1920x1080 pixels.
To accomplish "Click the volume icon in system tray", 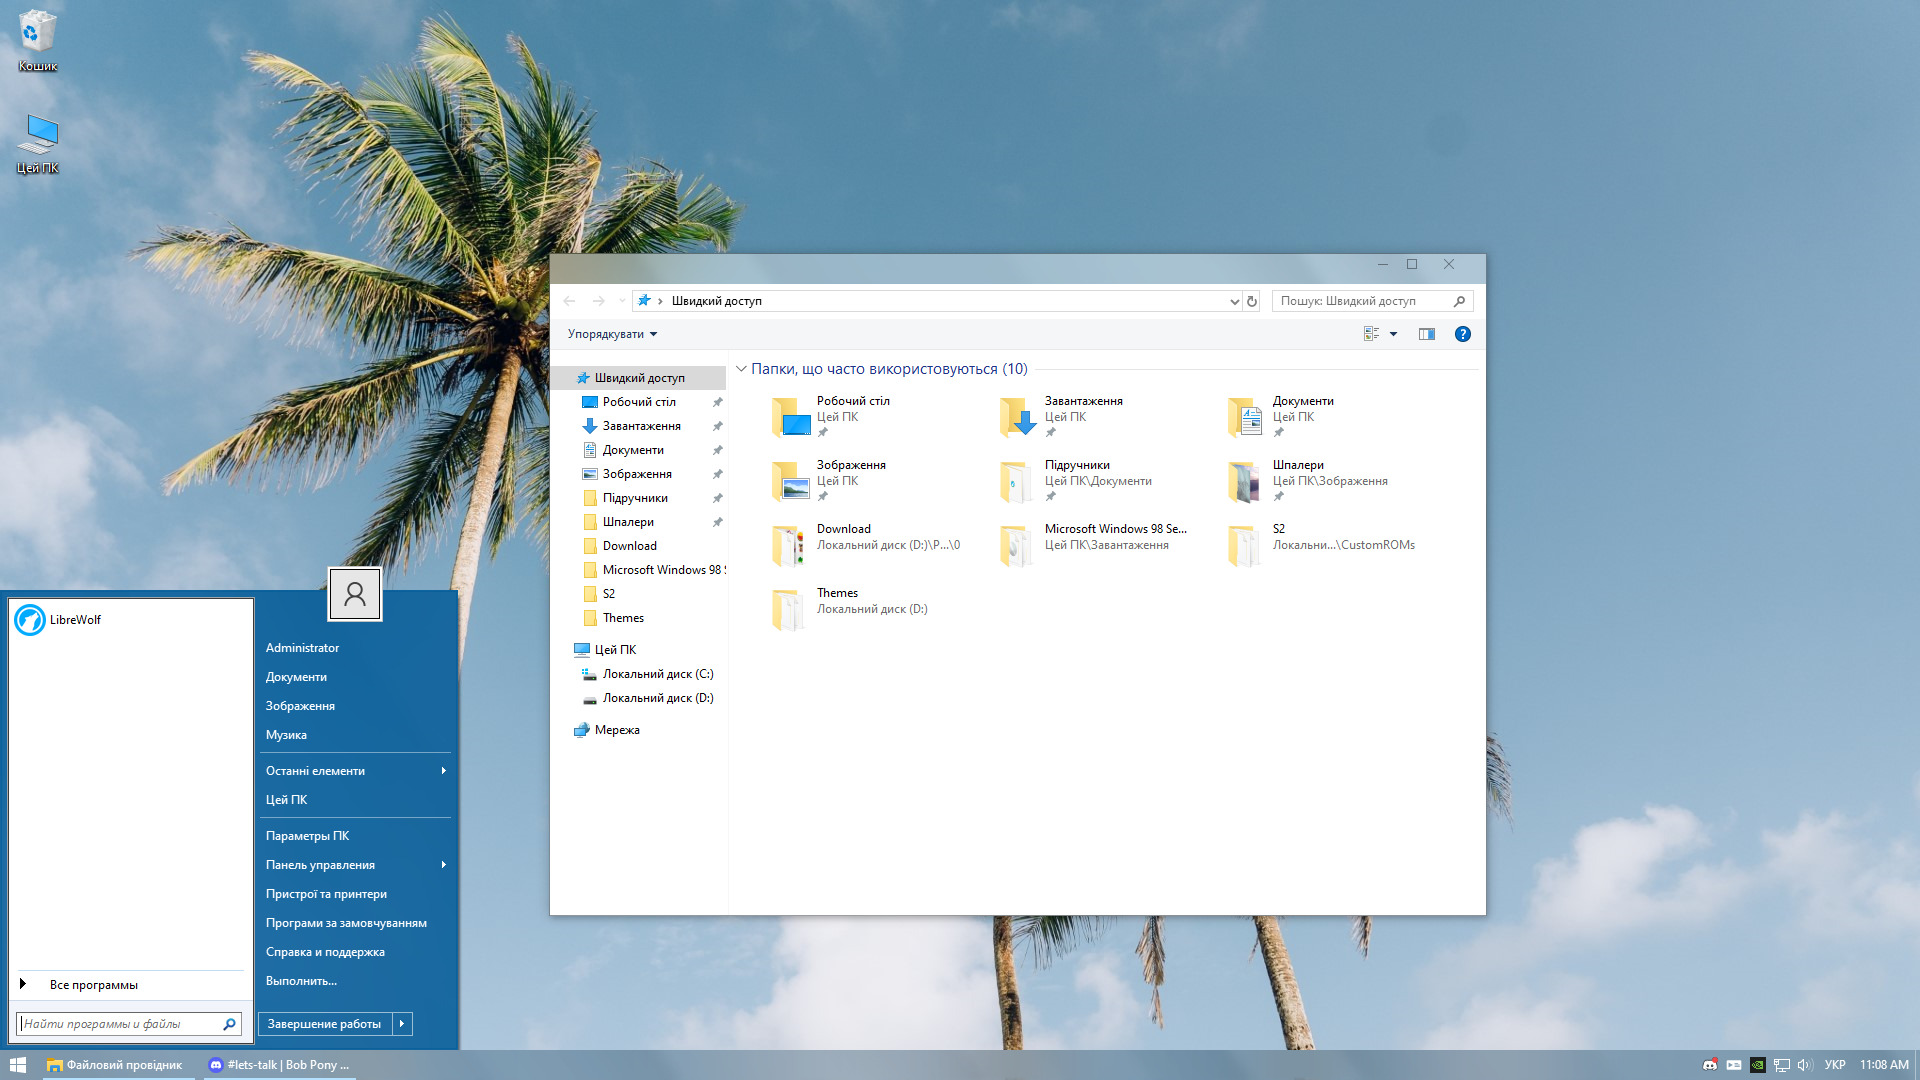I will [1804, 1065].
